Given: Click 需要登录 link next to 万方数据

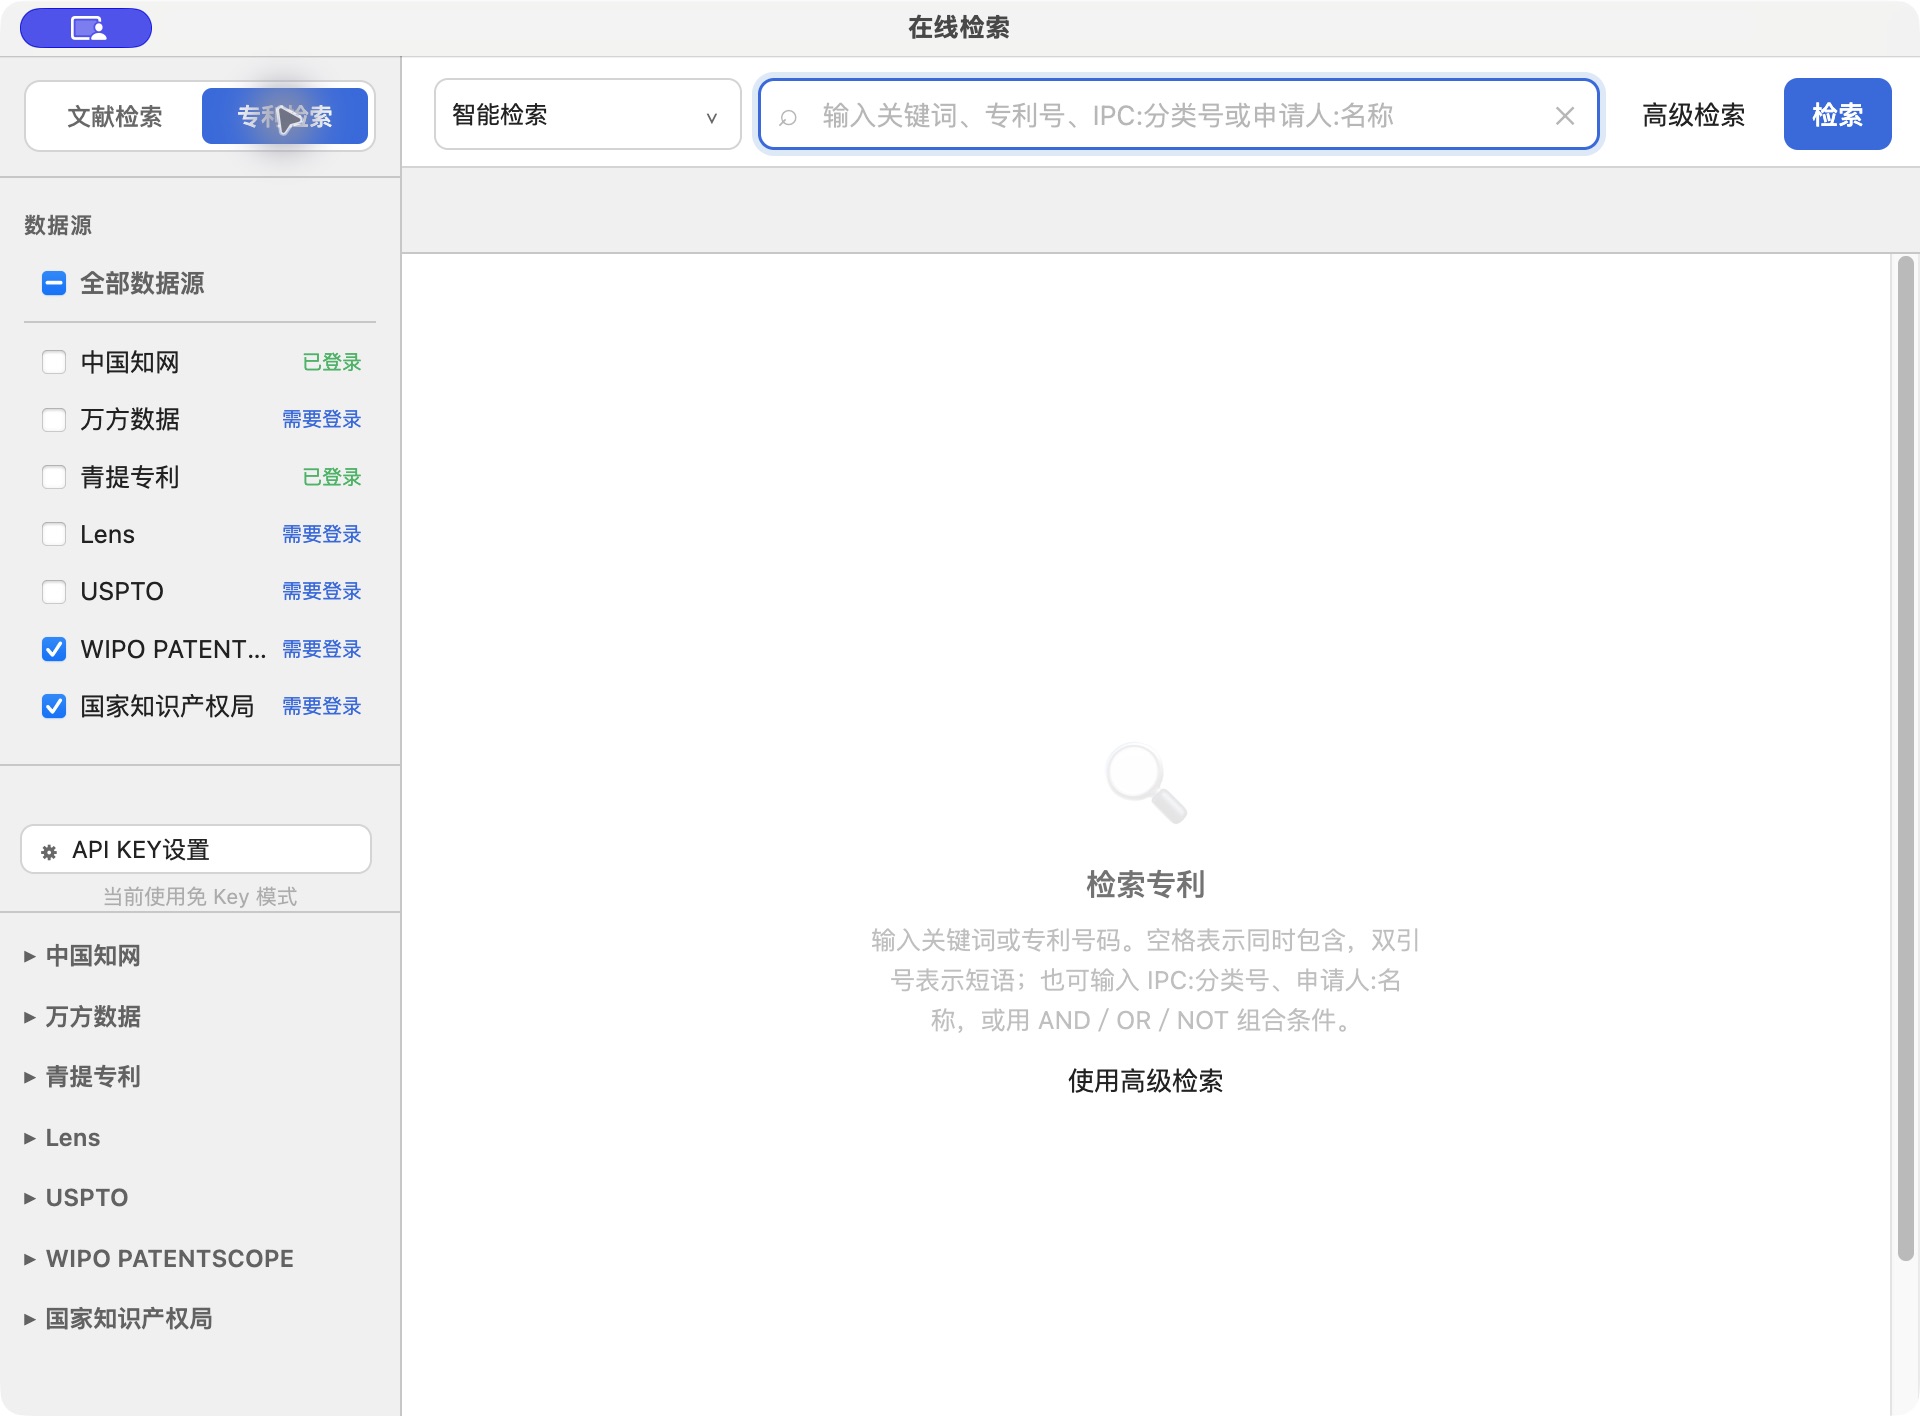Looking at the screenshot, I should click(x=321, y=420).
